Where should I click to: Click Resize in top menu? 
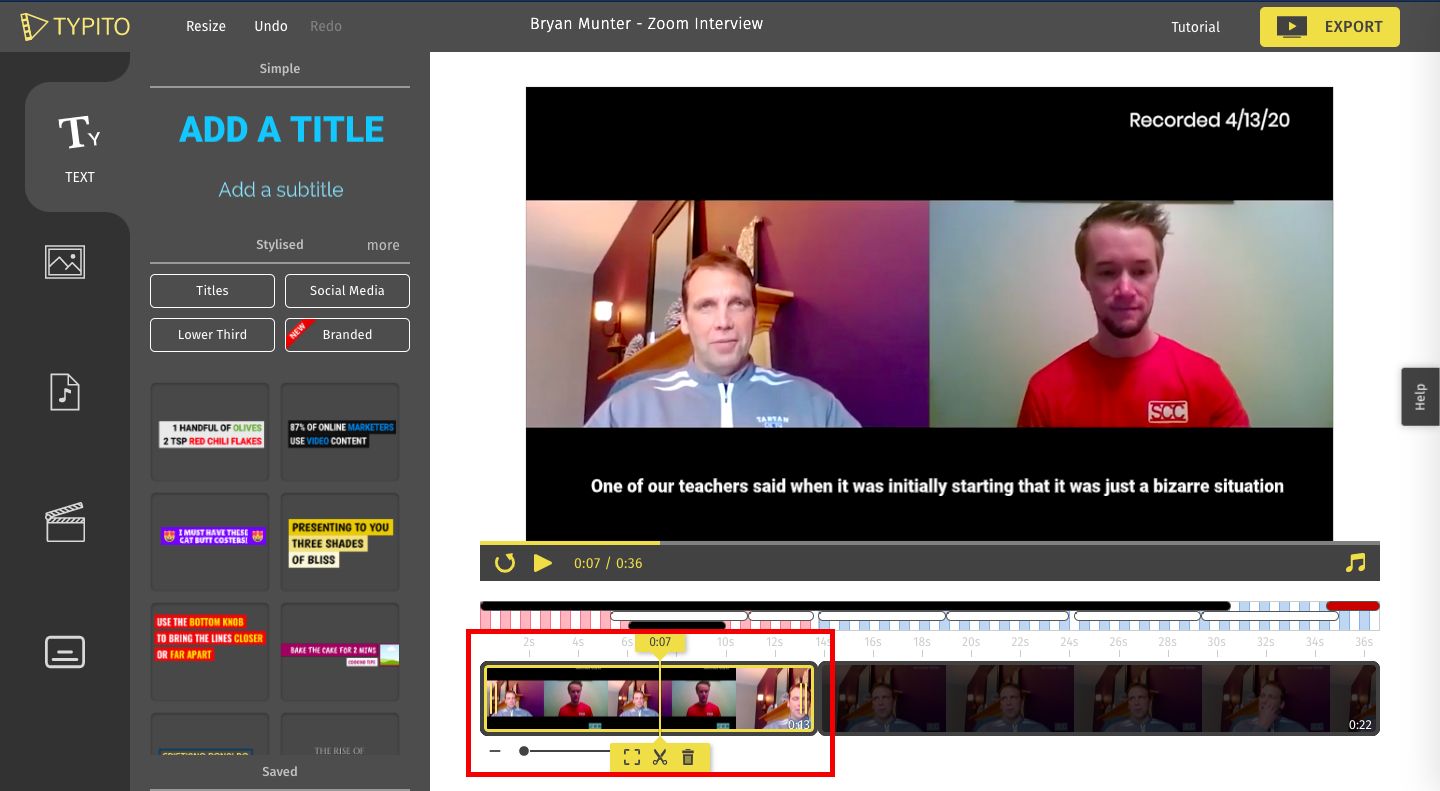point(206,26)
